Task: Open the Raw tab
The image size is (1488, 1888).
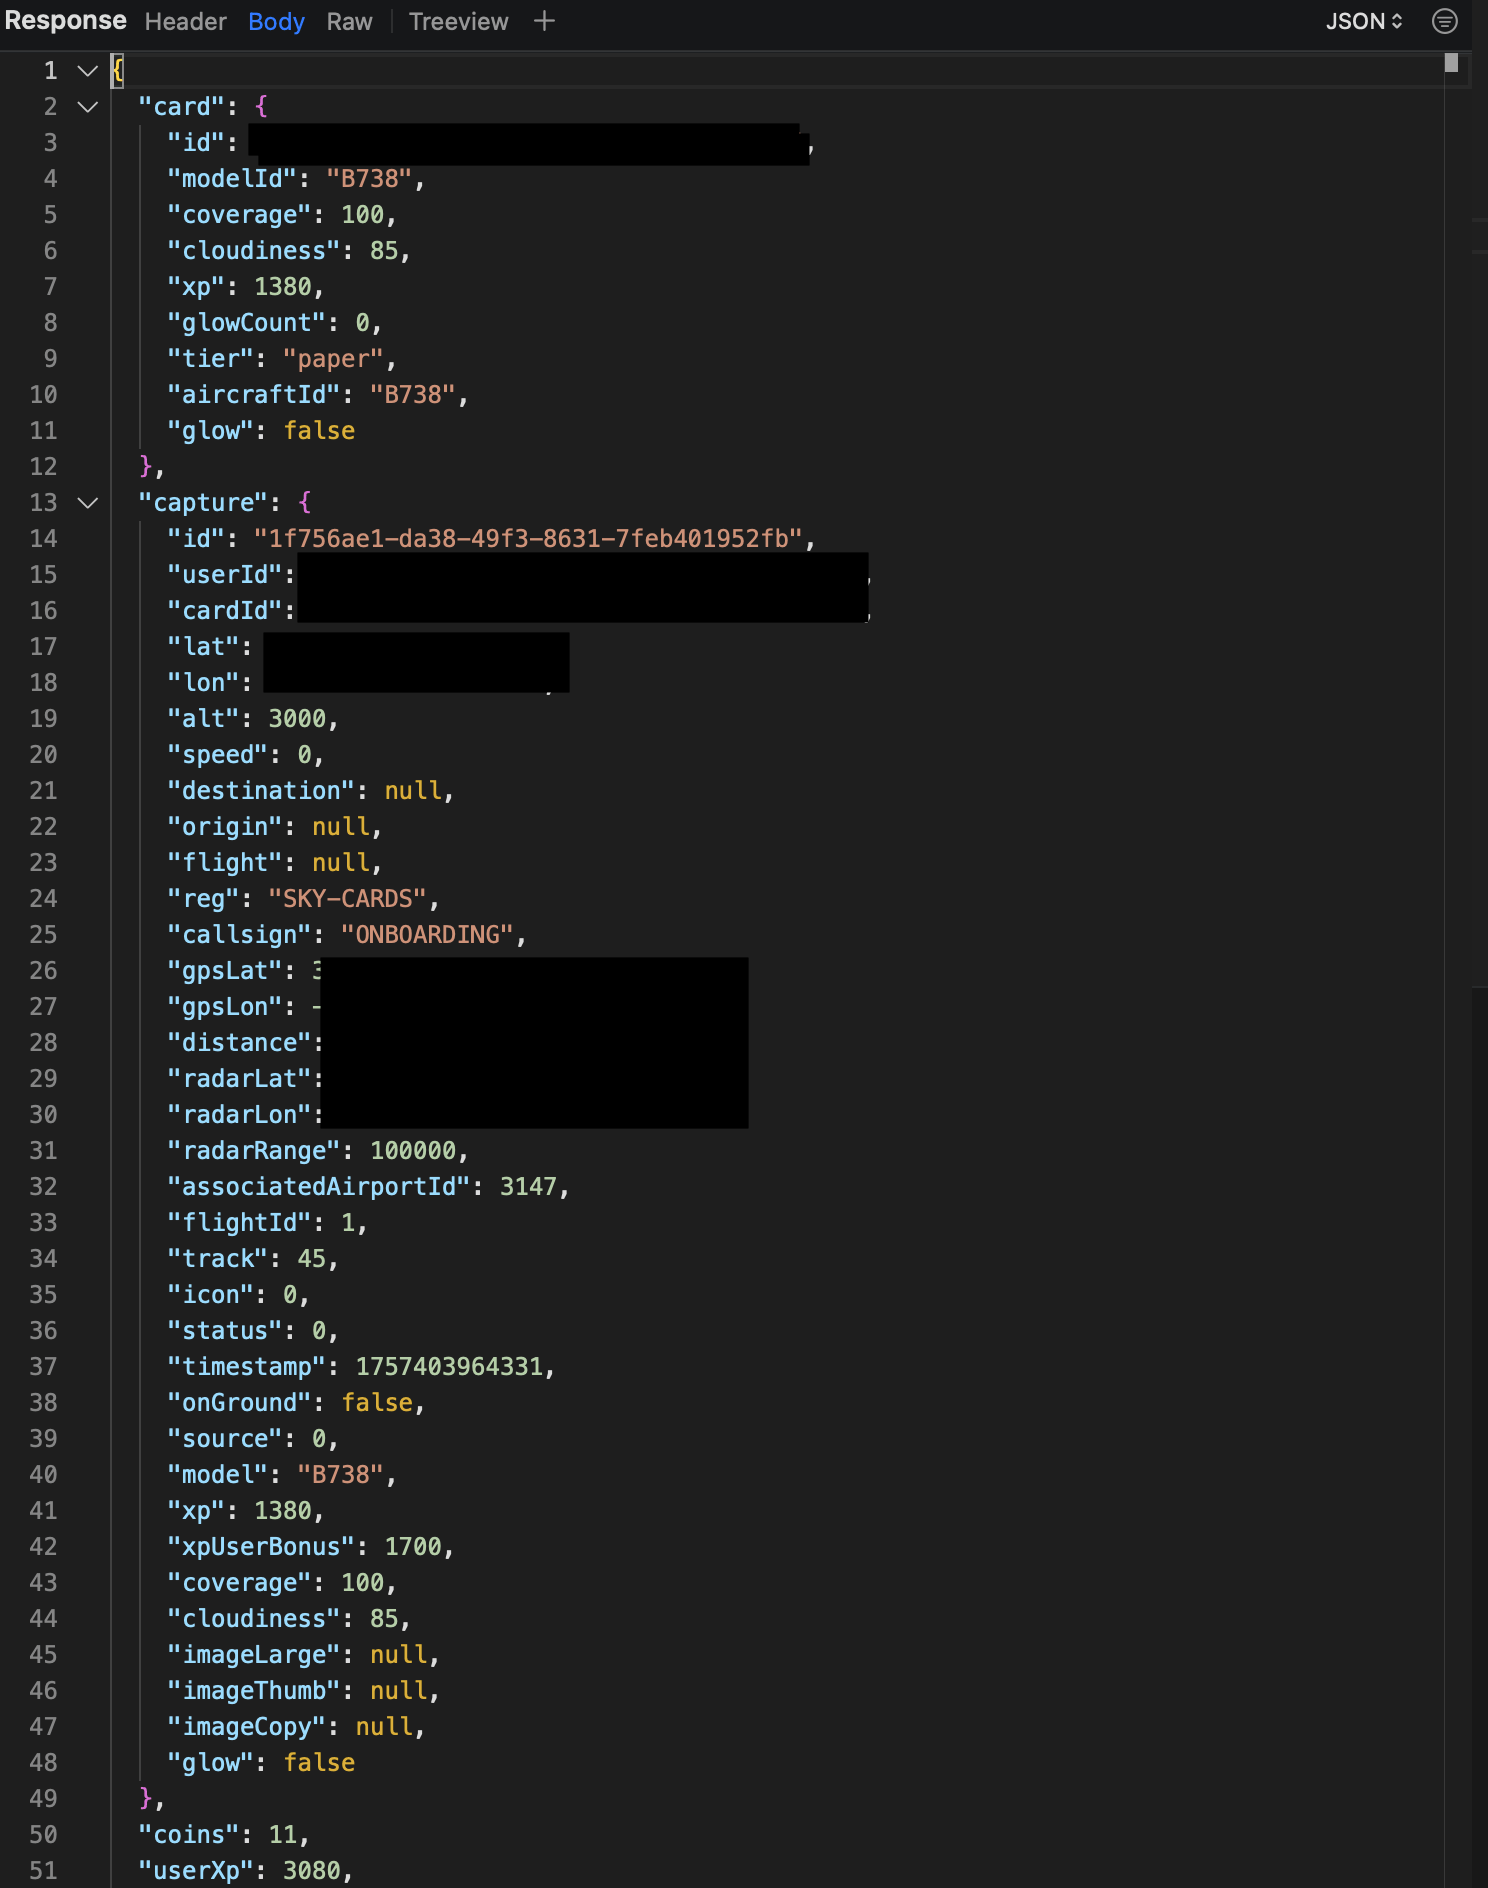Action: [x=349, y=21]
